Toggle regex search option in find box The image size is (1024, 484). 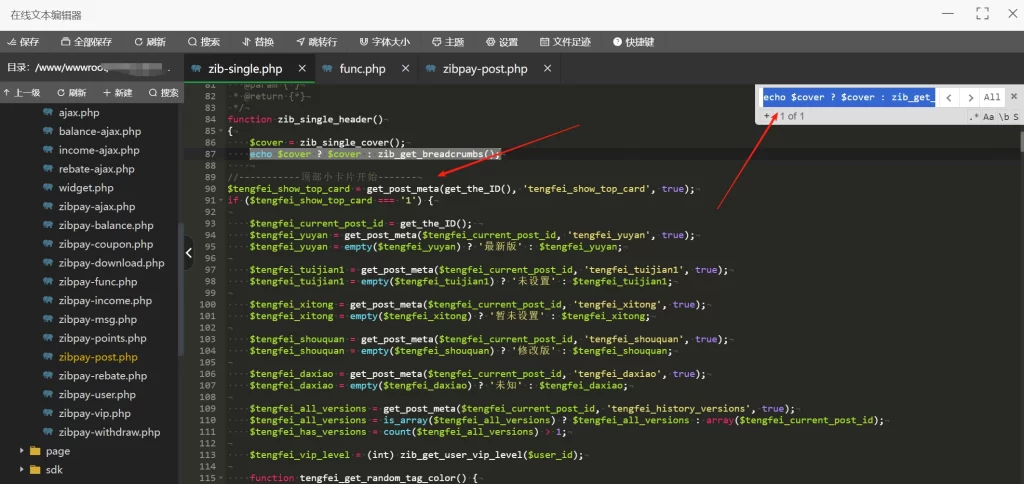pos(974,117)
